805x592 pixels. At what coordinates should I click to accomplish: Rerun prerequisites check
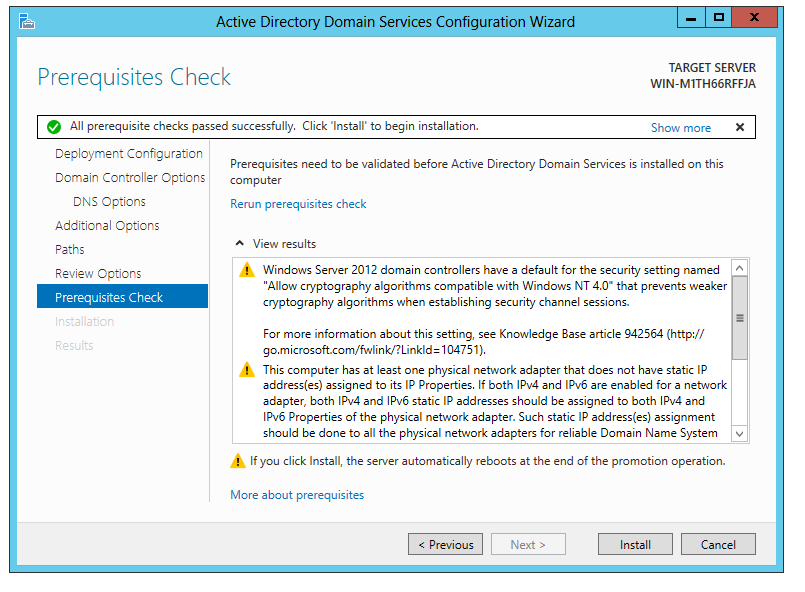coord(298,204)
